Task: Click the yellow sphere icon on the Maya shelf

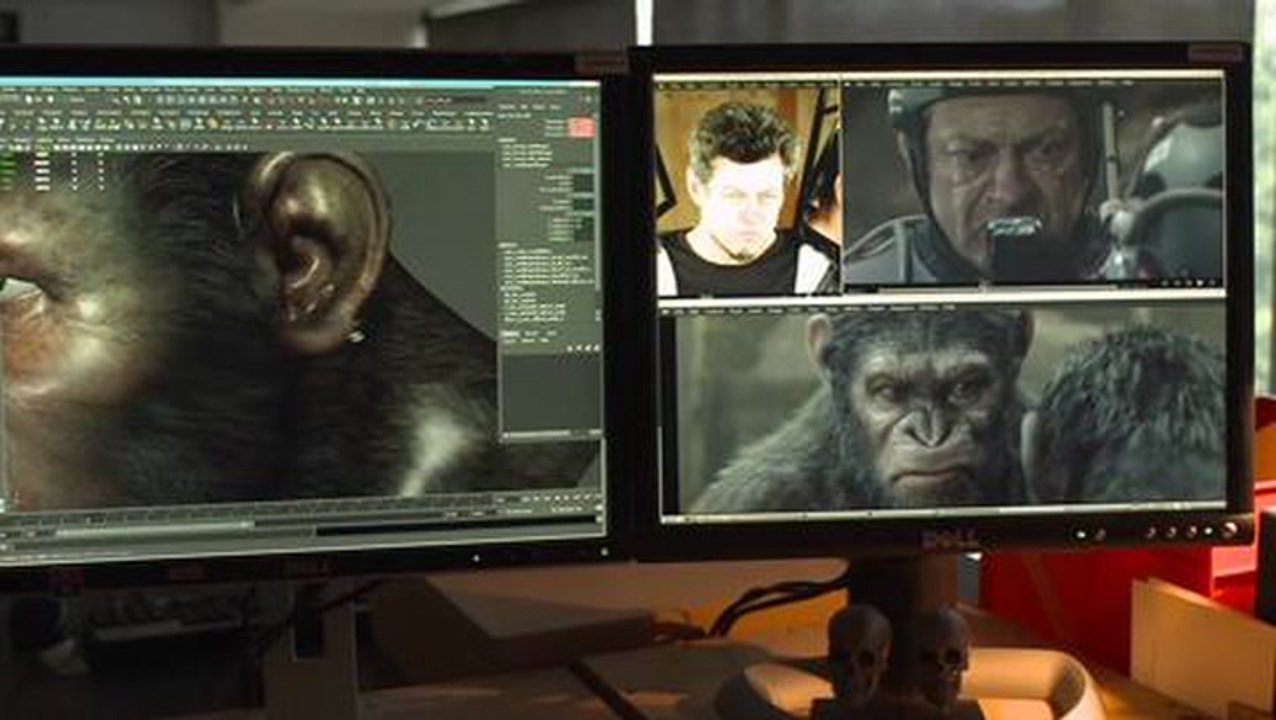Action: [x=213, y=123]
